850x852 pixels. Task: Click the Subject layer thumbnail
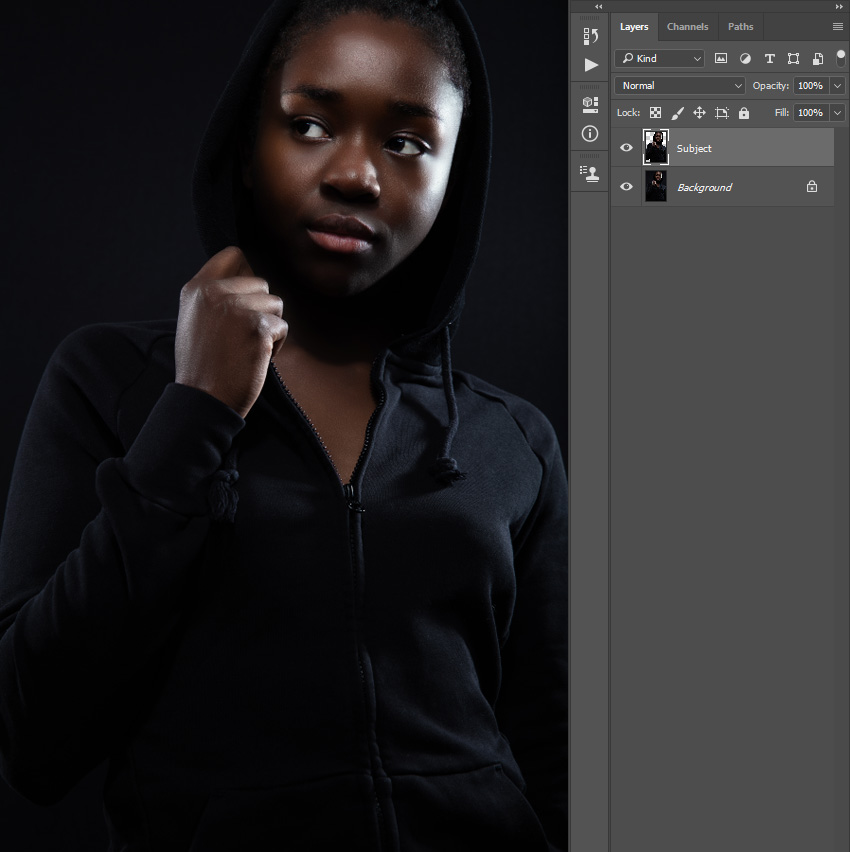655,147
